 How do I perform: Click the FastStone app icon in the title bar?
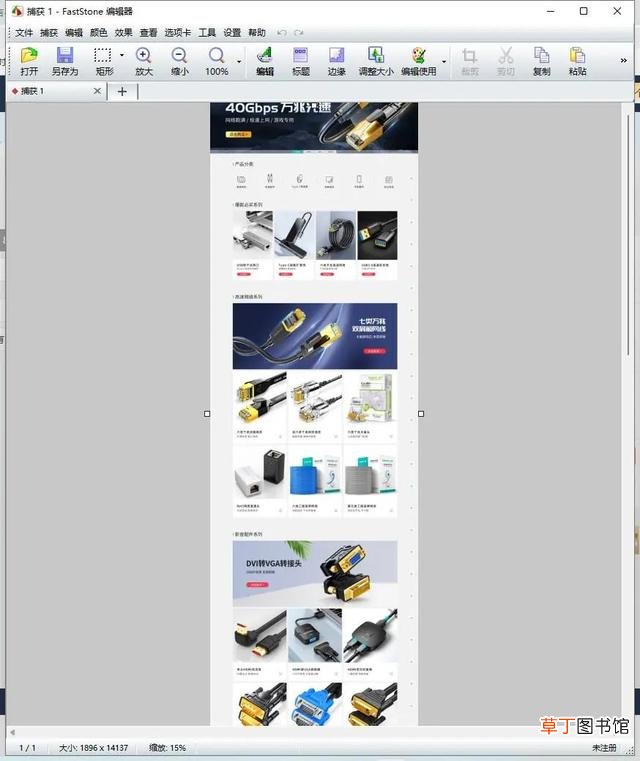pos(17,11)
